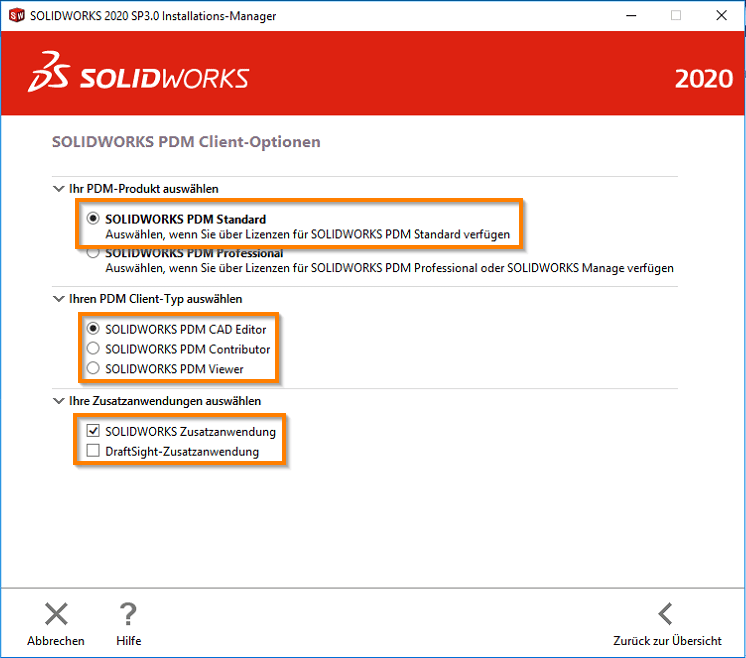Enable DraftSight-Zusatzanwendung checkbox
This screenshot has height=658, width=746.
(x=93, y=450)
